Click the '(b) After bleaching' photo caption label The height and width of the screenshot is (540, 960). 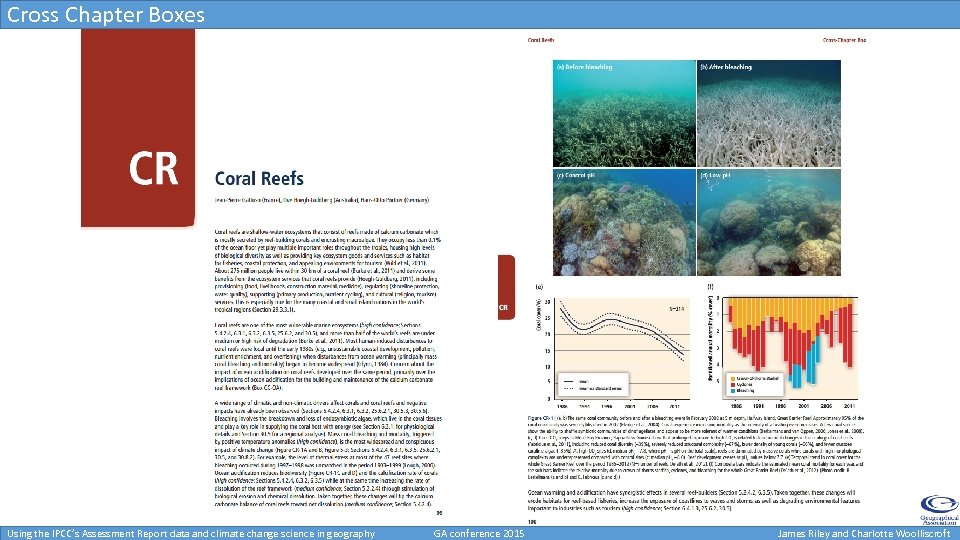pyautogui.click(x=726, y=67)
